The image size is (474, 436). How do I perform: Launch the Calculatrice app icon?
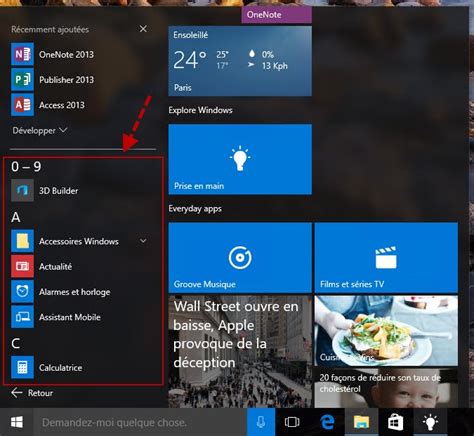pos(22,367)
